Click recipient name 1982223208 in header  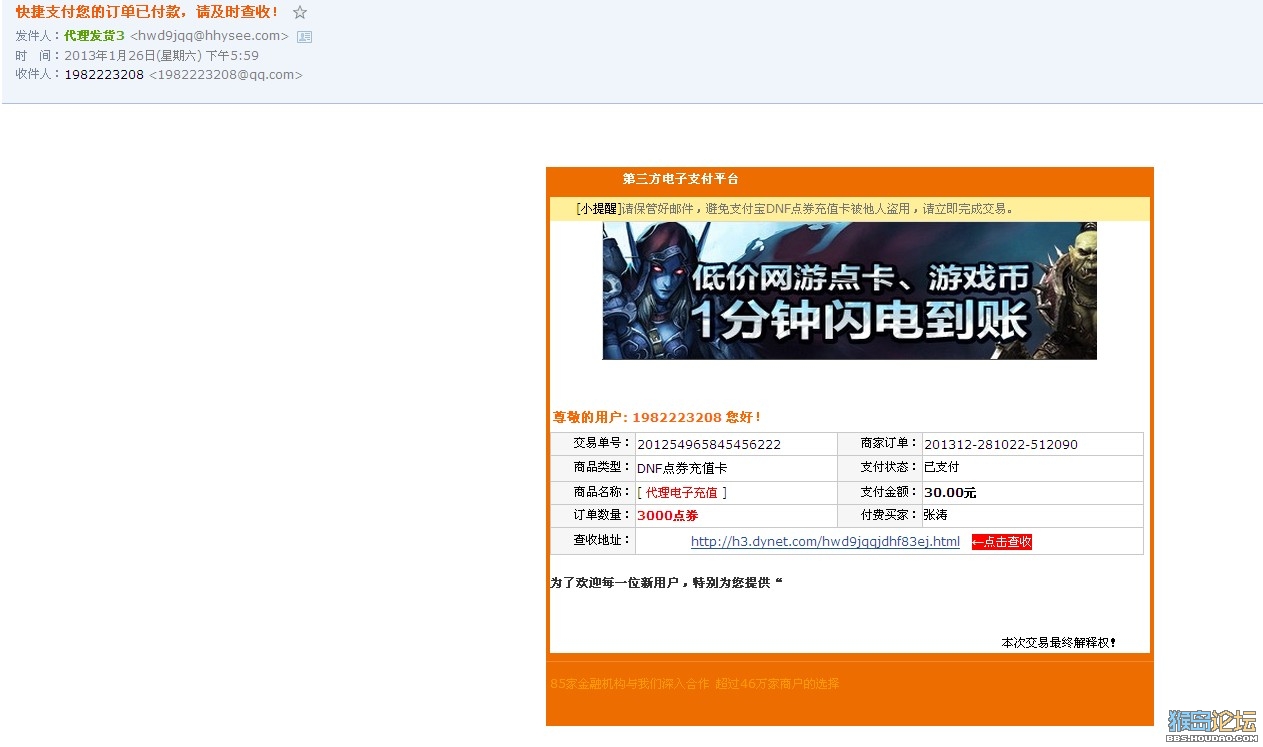coord(104,75)
